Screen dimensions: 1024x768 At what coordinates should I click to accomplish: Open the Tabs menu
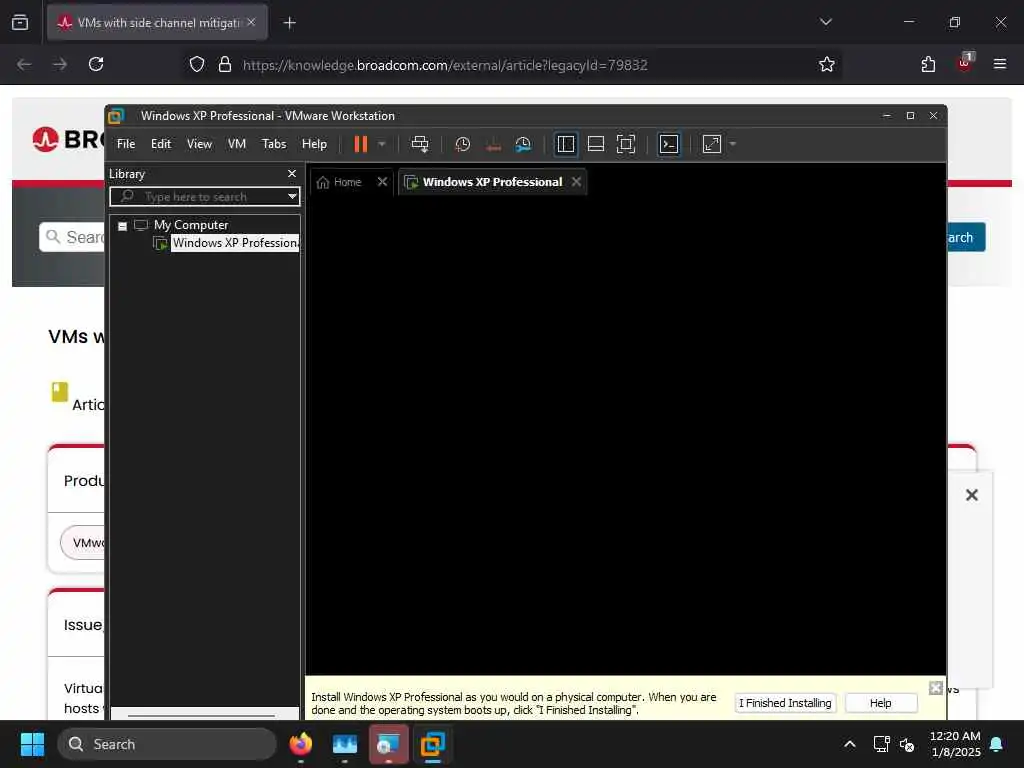coord(274,144)
